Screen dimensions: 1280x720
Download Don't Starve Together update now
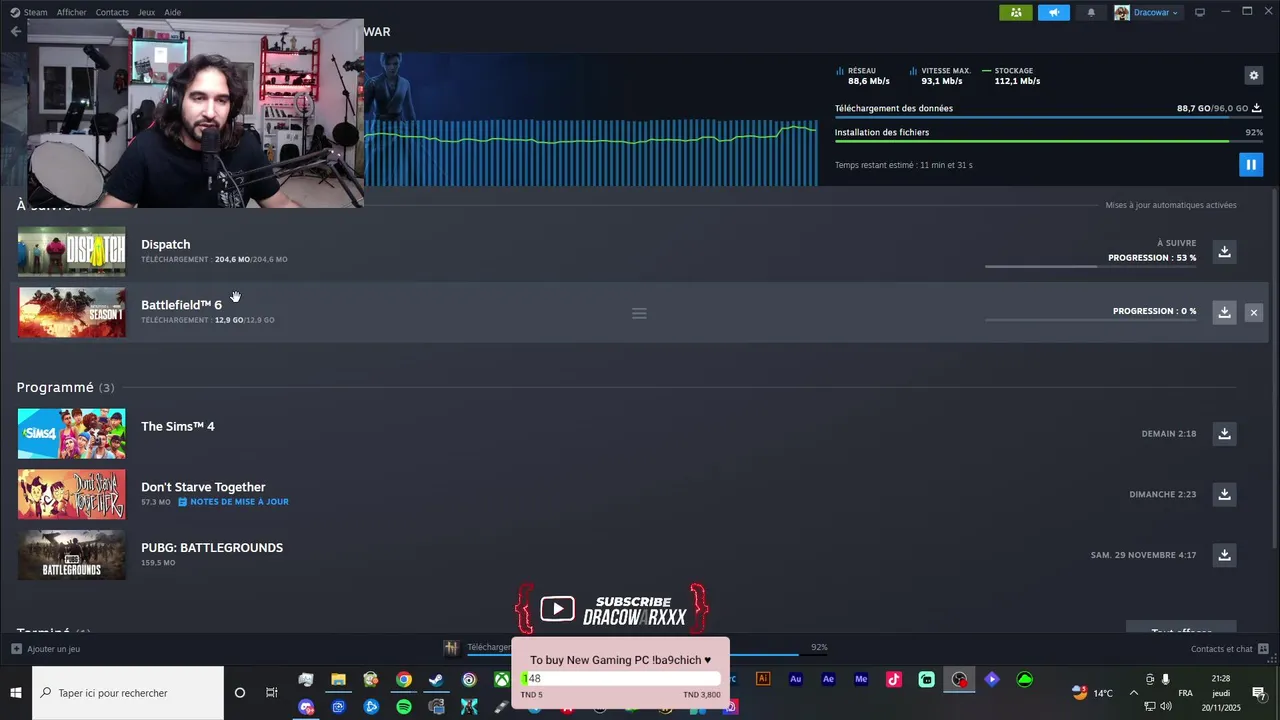[x=1224, y=494]
